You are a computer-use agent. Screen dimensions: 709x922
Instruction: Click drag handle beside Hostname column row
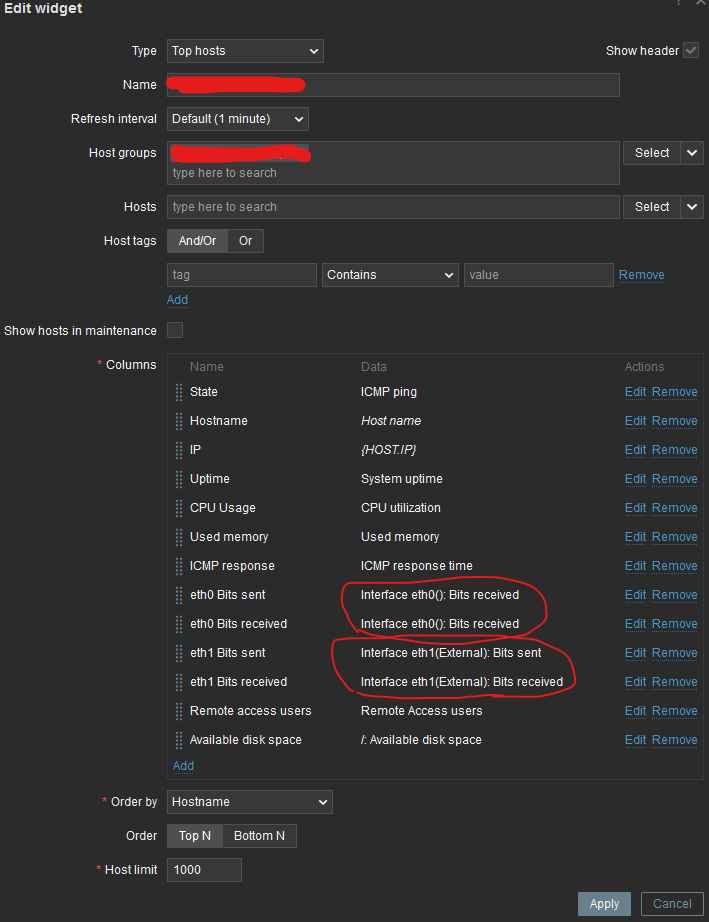click(x=179, y=421)
